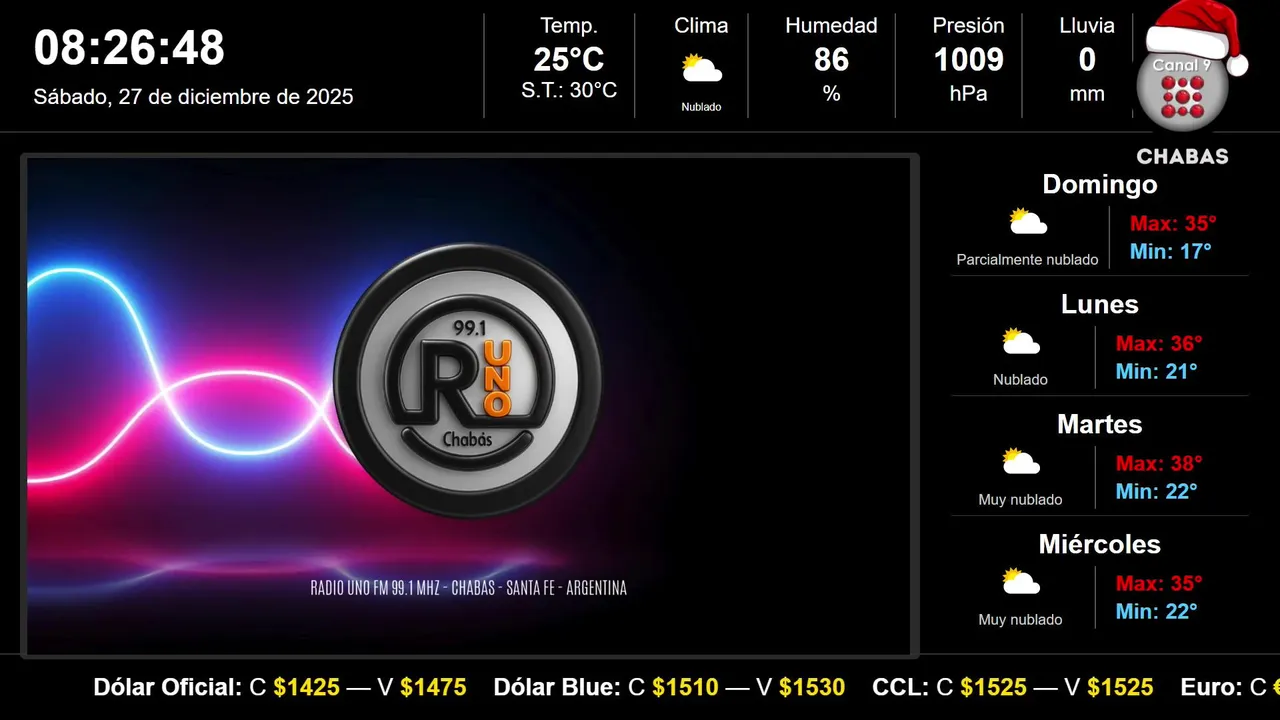Click the Nublado description under Lunes
This screenshot has width=1280, height=720.
(x=1020, y=380)
